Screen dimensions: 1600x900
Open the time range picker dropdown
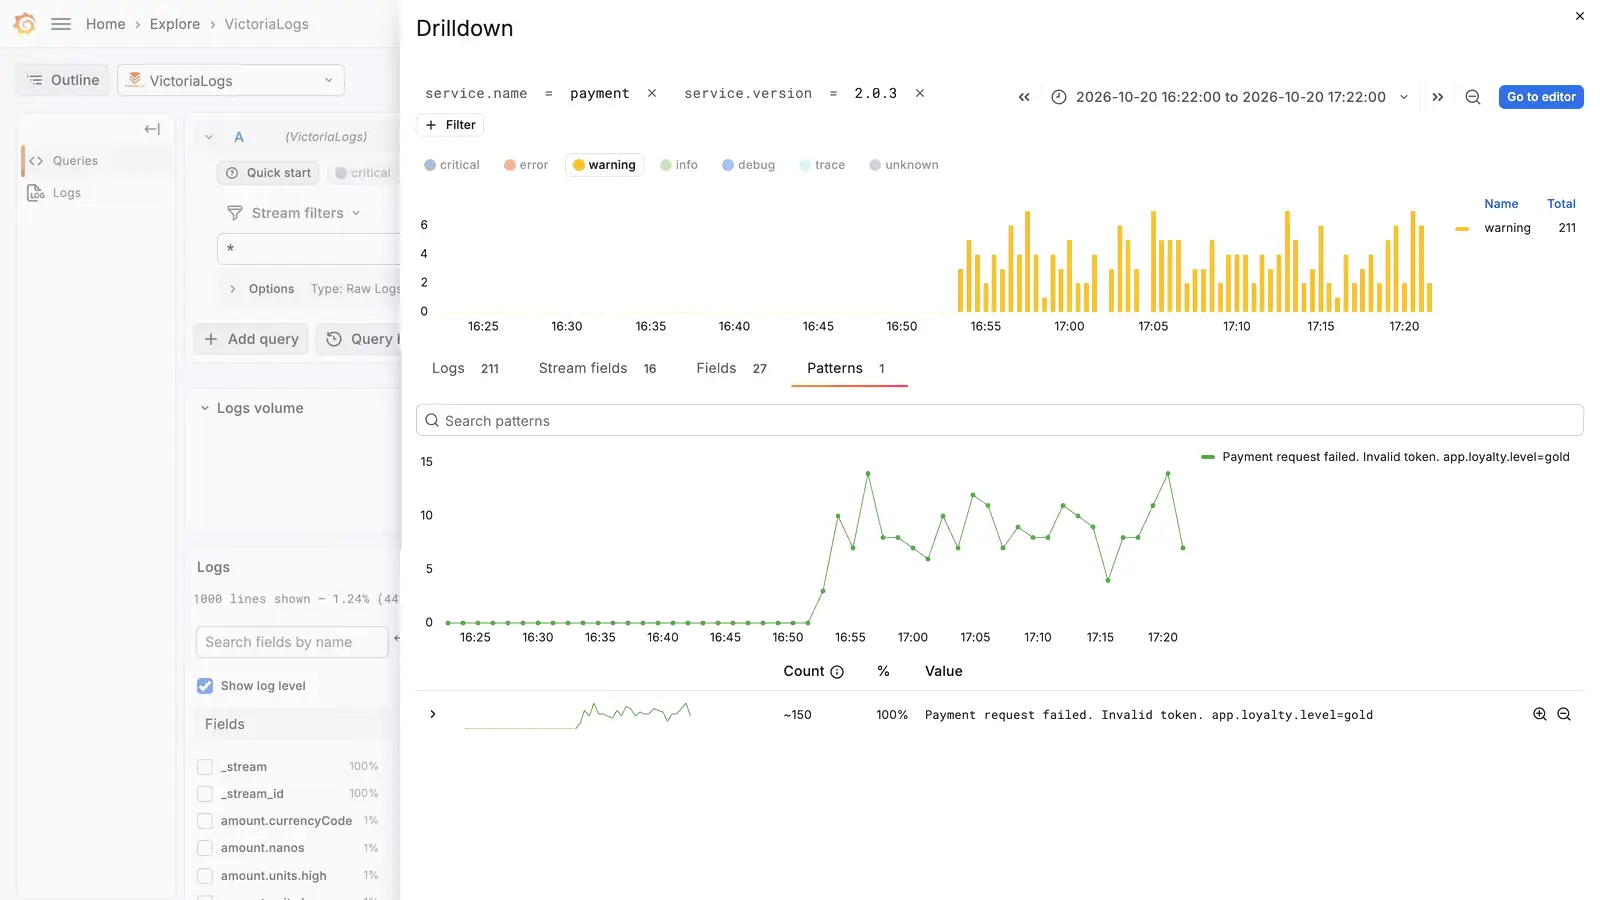pyautogui.click(x=1230, y=97)
